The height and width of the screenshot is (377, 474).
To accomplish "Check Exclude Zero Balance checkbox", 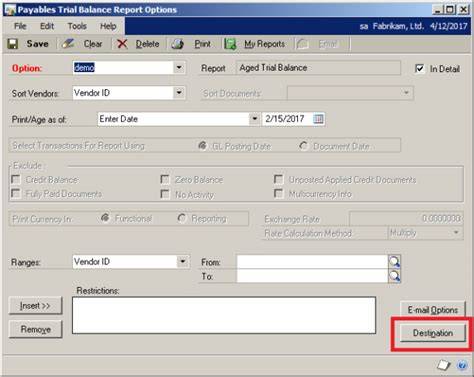I will click(x=165, y=179).
